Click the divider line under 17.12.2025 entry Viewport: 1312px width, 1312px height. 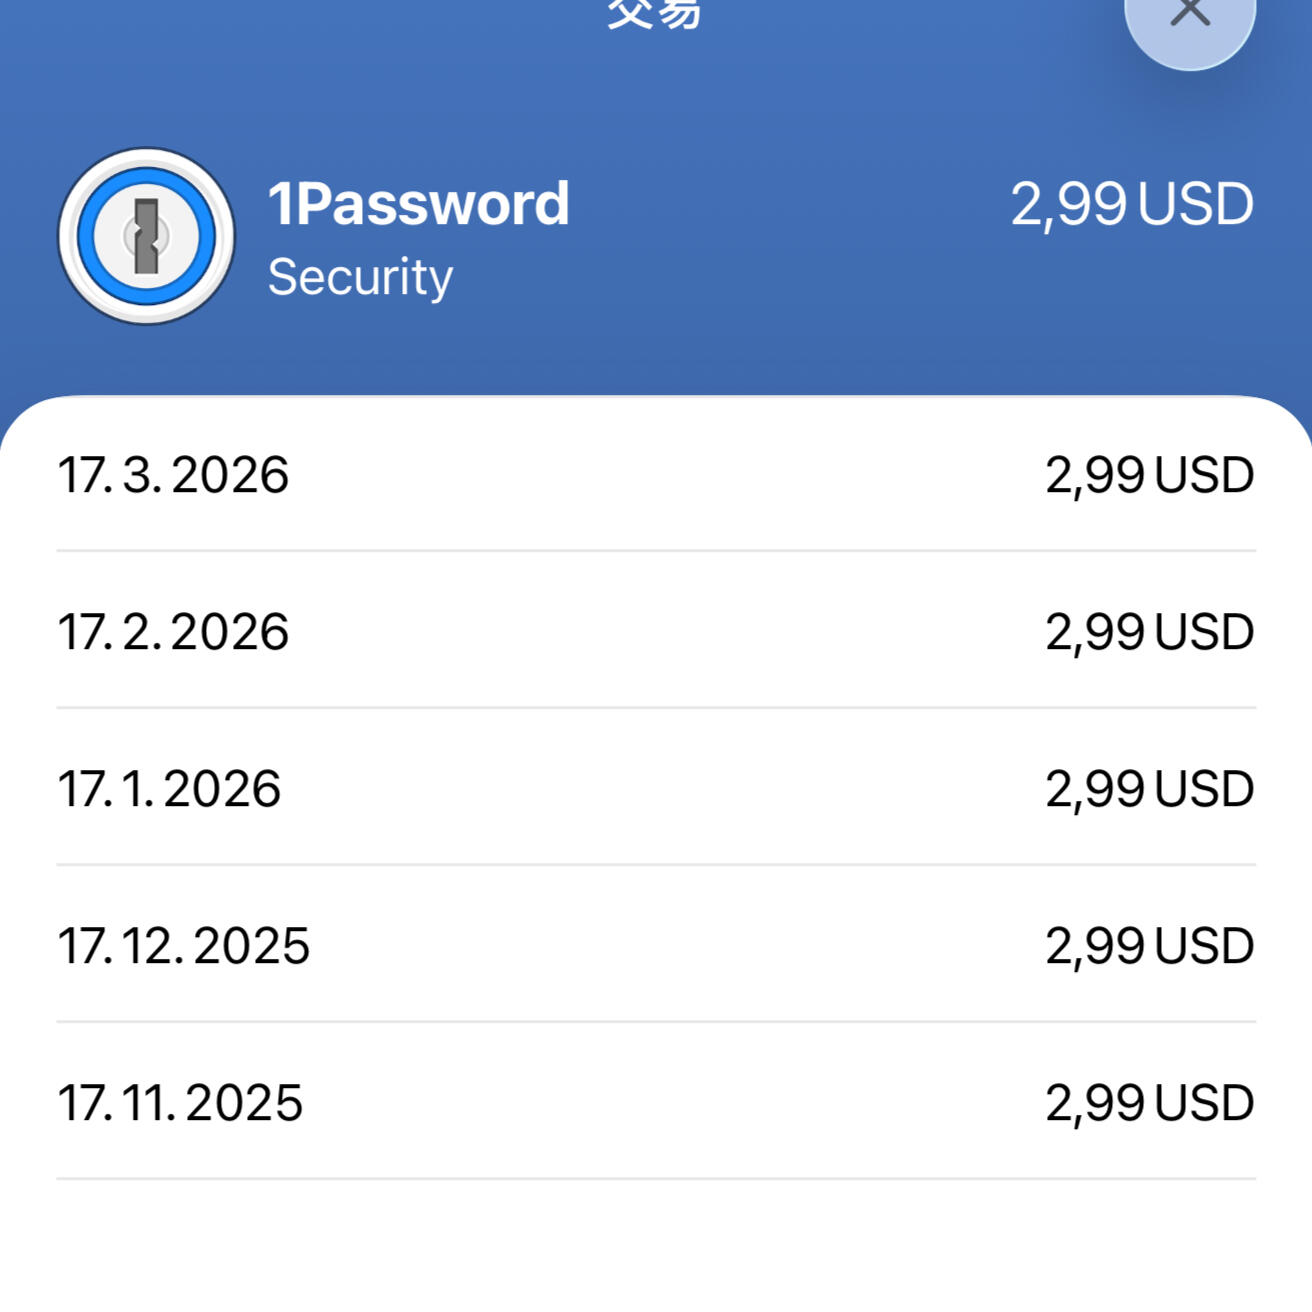656,1021
